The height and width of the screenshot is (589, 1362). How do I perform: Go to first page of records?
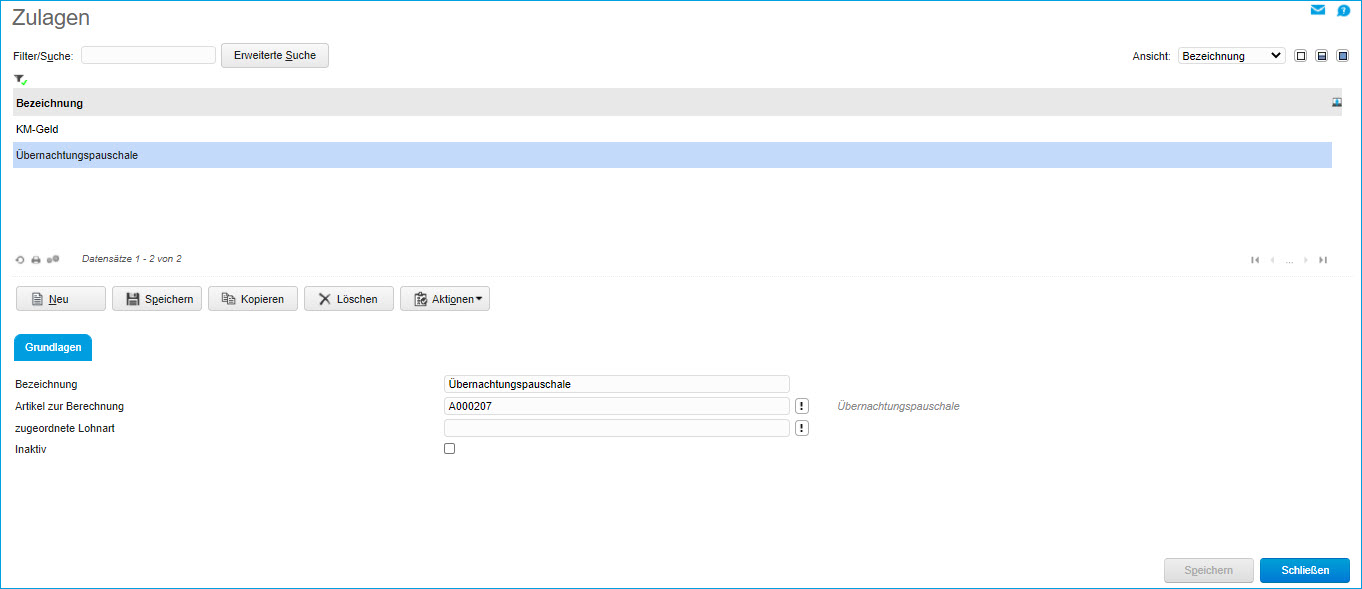point(1255,260)
